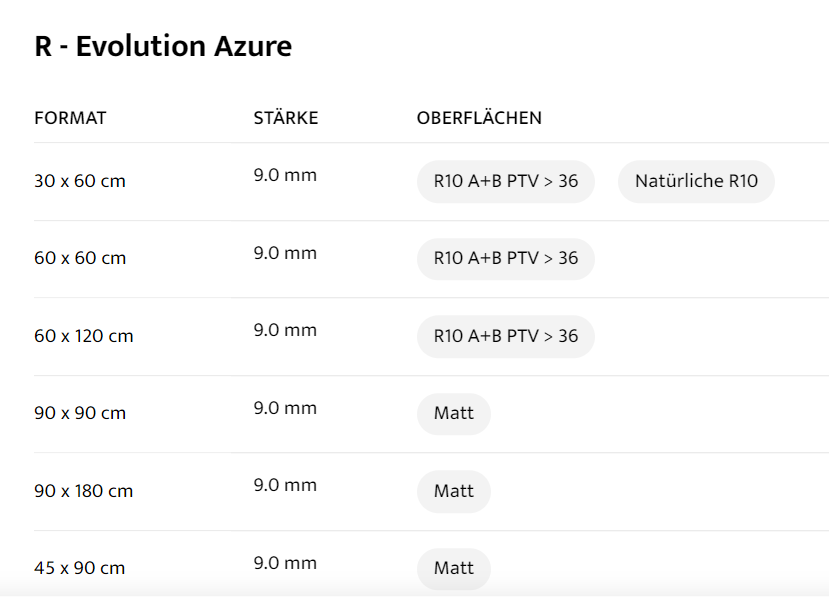Click the FORMAT column header

pos(70,118)
